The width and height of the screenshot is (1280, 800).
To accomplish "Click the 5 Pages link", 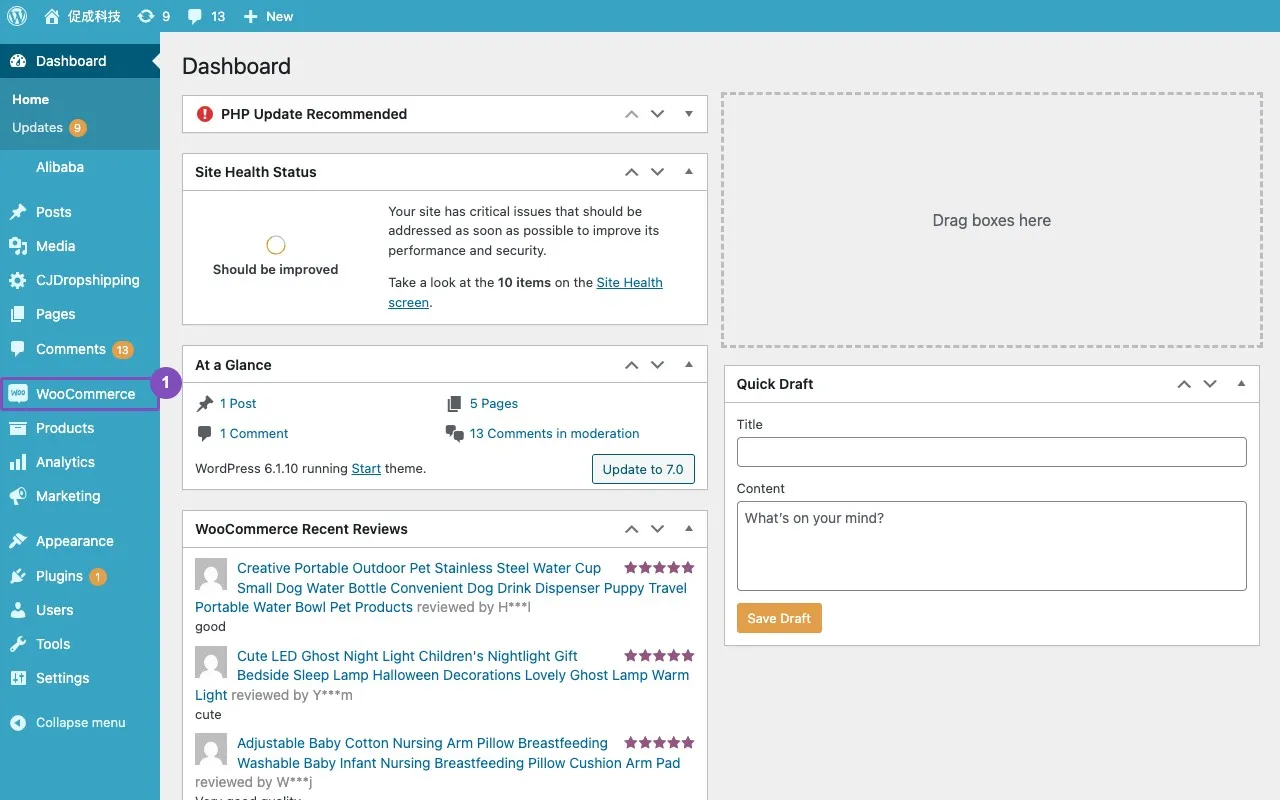I will (x=494, y=404).
